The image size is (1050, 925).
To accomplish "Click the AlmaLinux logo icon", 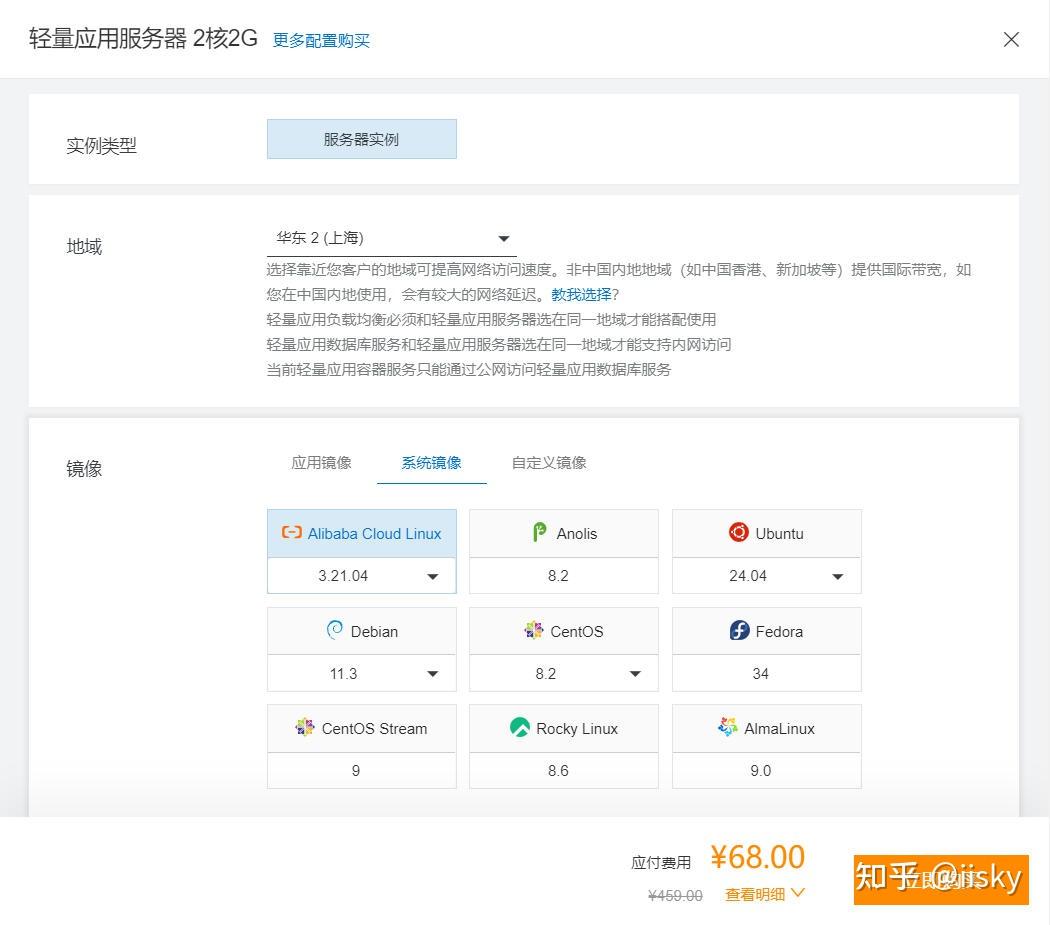I will pos(727,727).
